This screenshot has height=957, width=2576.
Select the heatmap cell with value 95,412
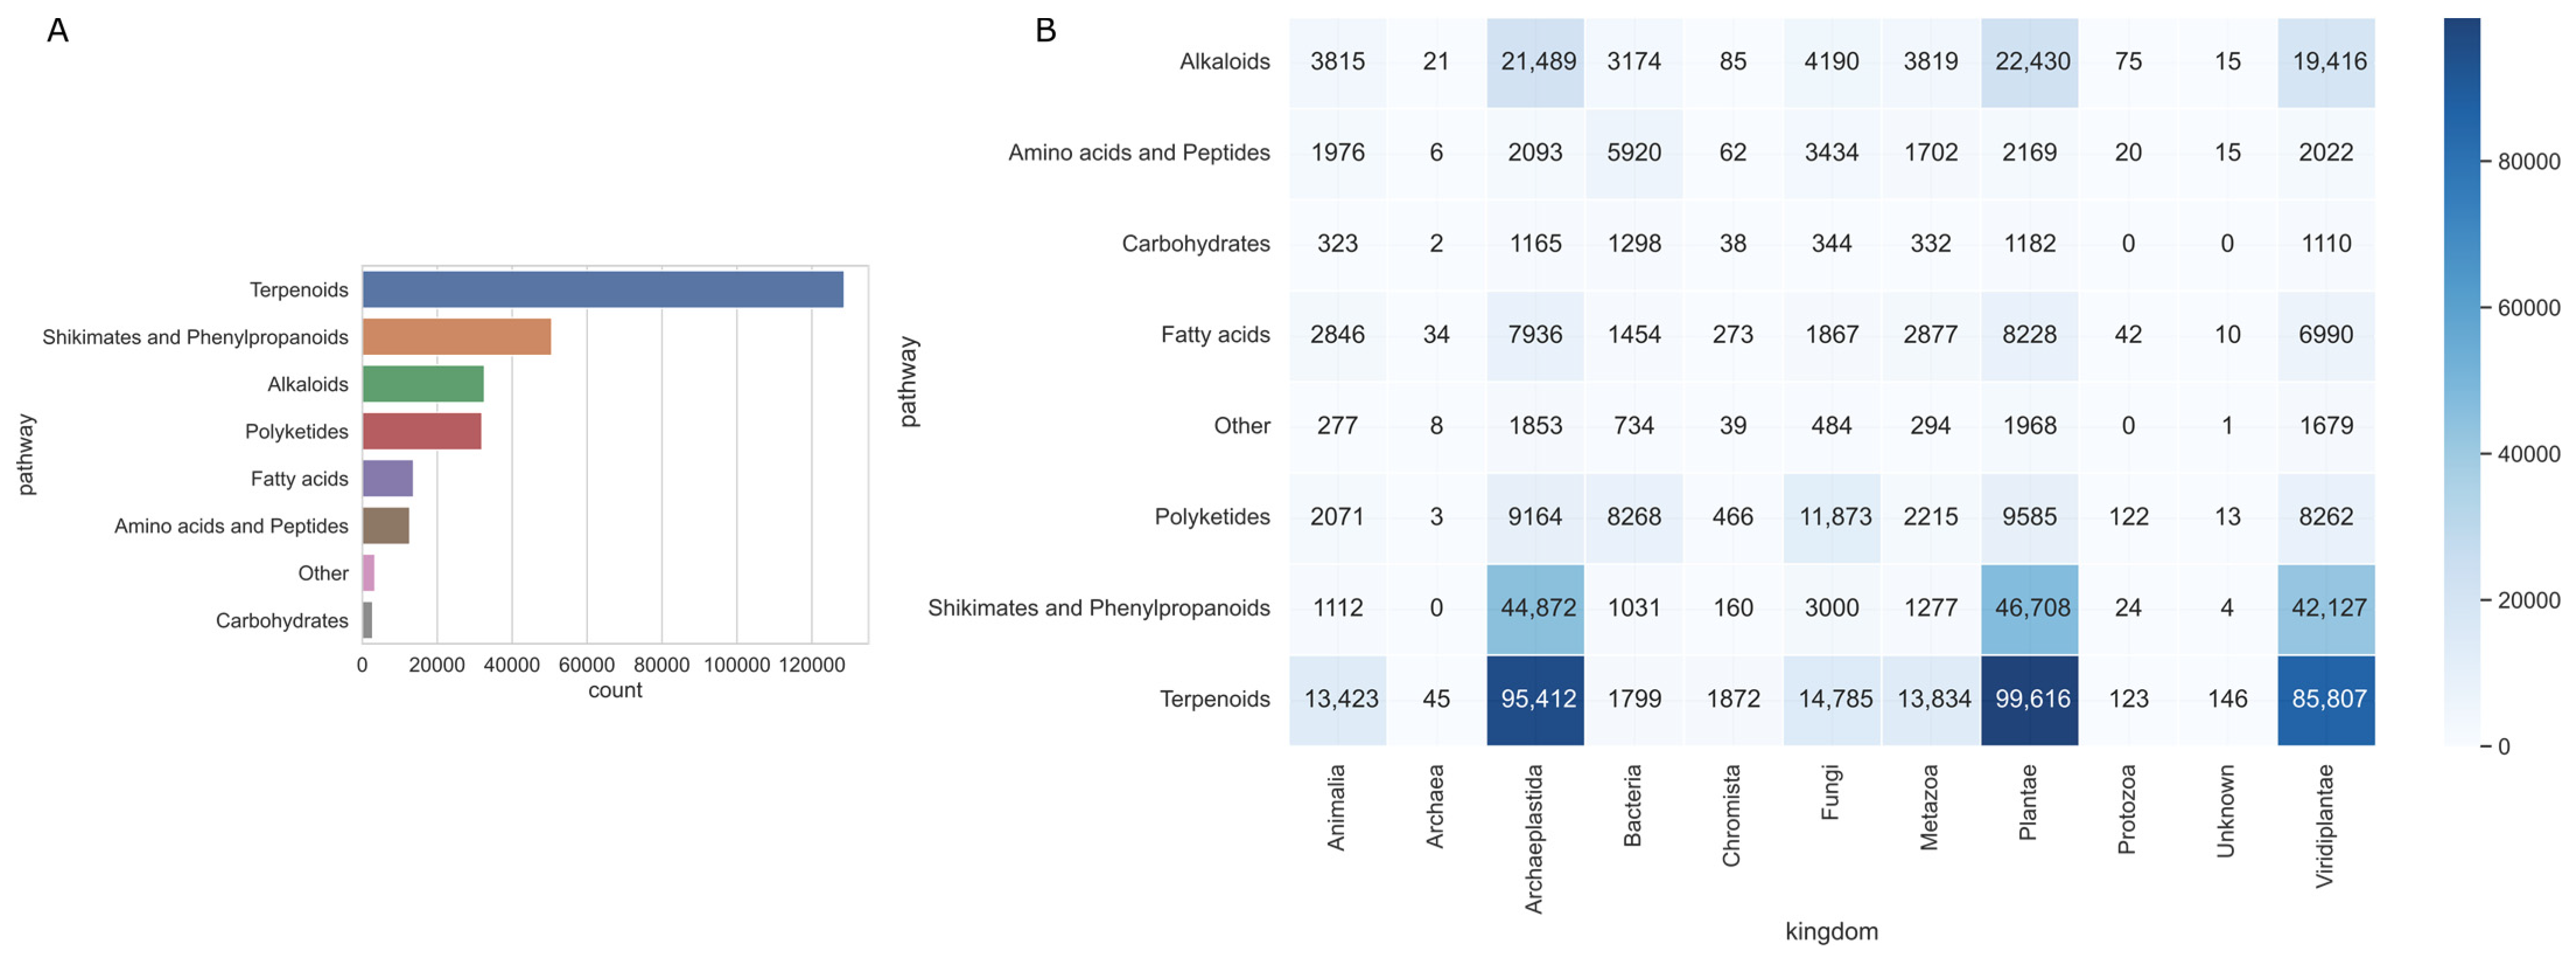[x=1535, y=699]
